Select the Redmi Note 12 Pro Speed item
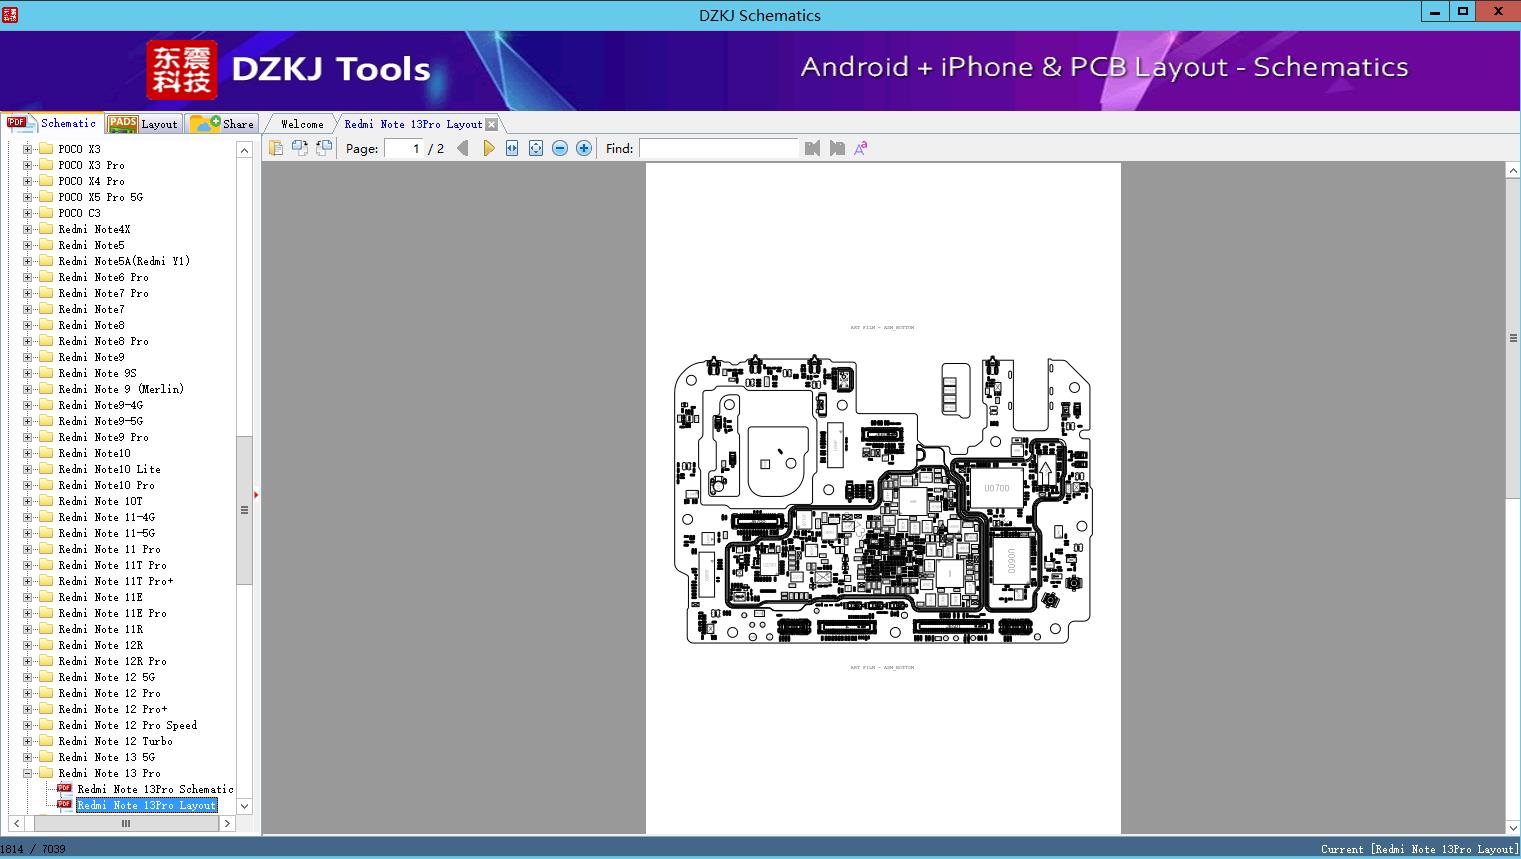The height and width of the screenshot is (859, 1521). pos(127,725)
